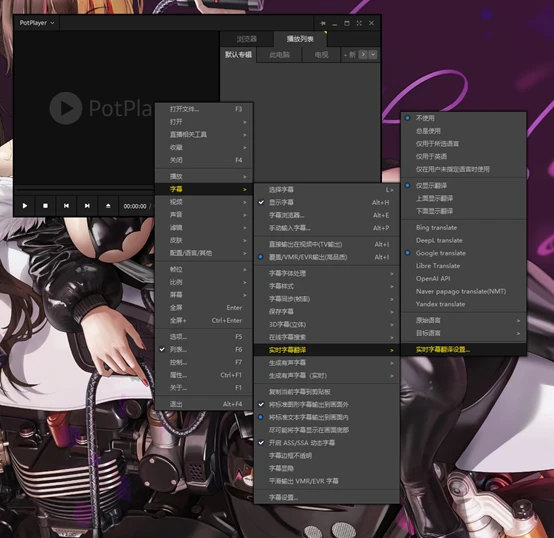Toggle the 列表... (F6) checked item
This screenshot has height=538, width=554.
point(204,349)
